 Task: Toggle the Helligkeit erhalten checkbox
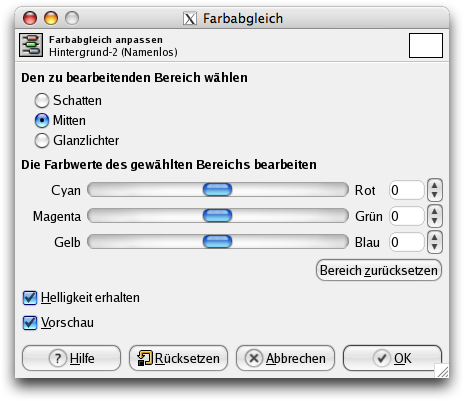[30, 298]
